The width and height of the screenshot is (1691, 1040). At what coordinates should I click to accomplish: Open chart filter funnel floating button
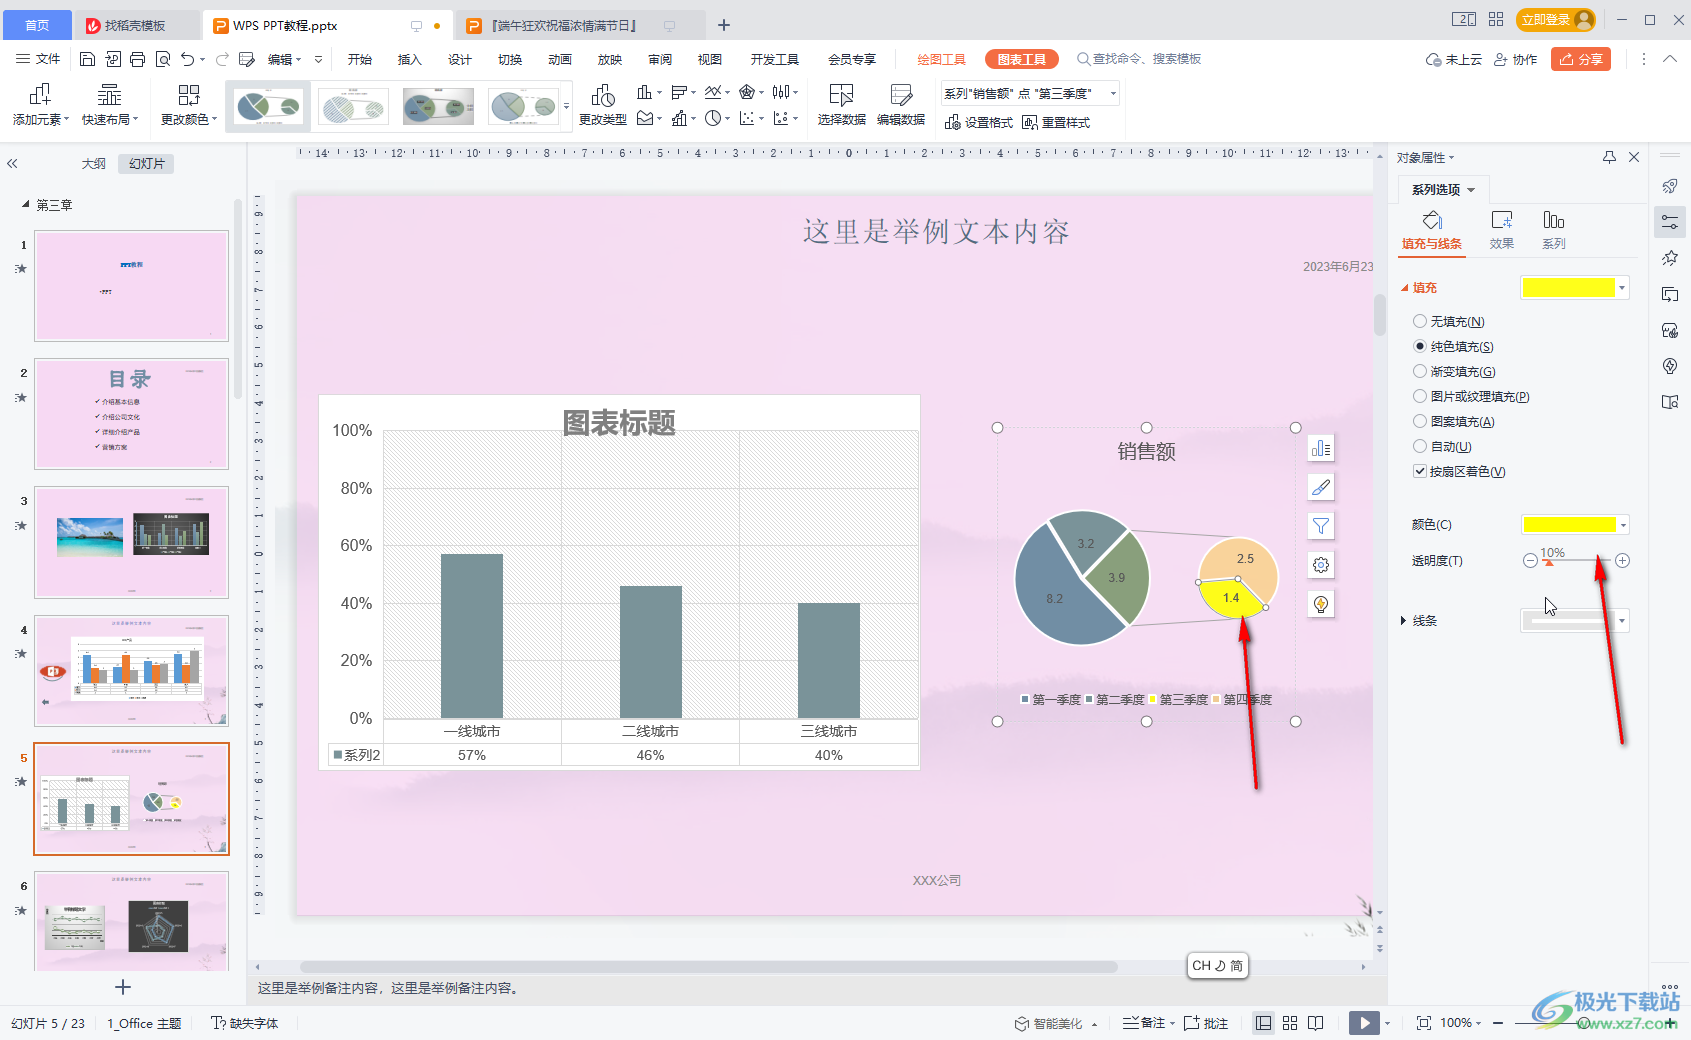pyautogui.click(x=1321, y=526)
